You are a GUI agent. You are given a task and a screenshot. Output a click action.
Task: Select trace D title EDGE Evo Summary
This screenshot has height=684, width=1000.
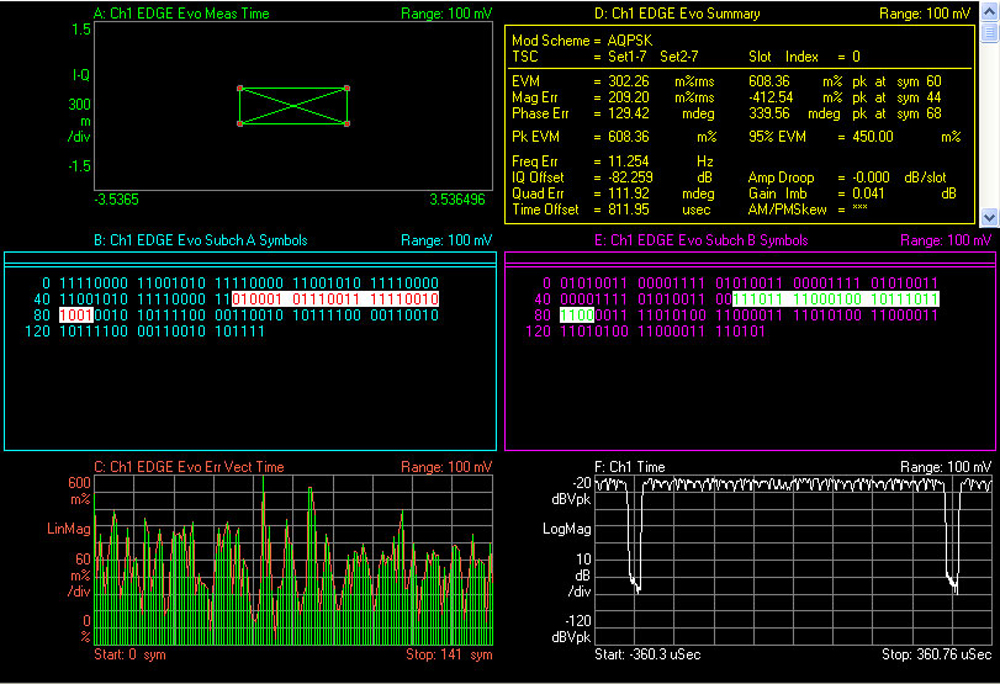click(x=676, y=14)
